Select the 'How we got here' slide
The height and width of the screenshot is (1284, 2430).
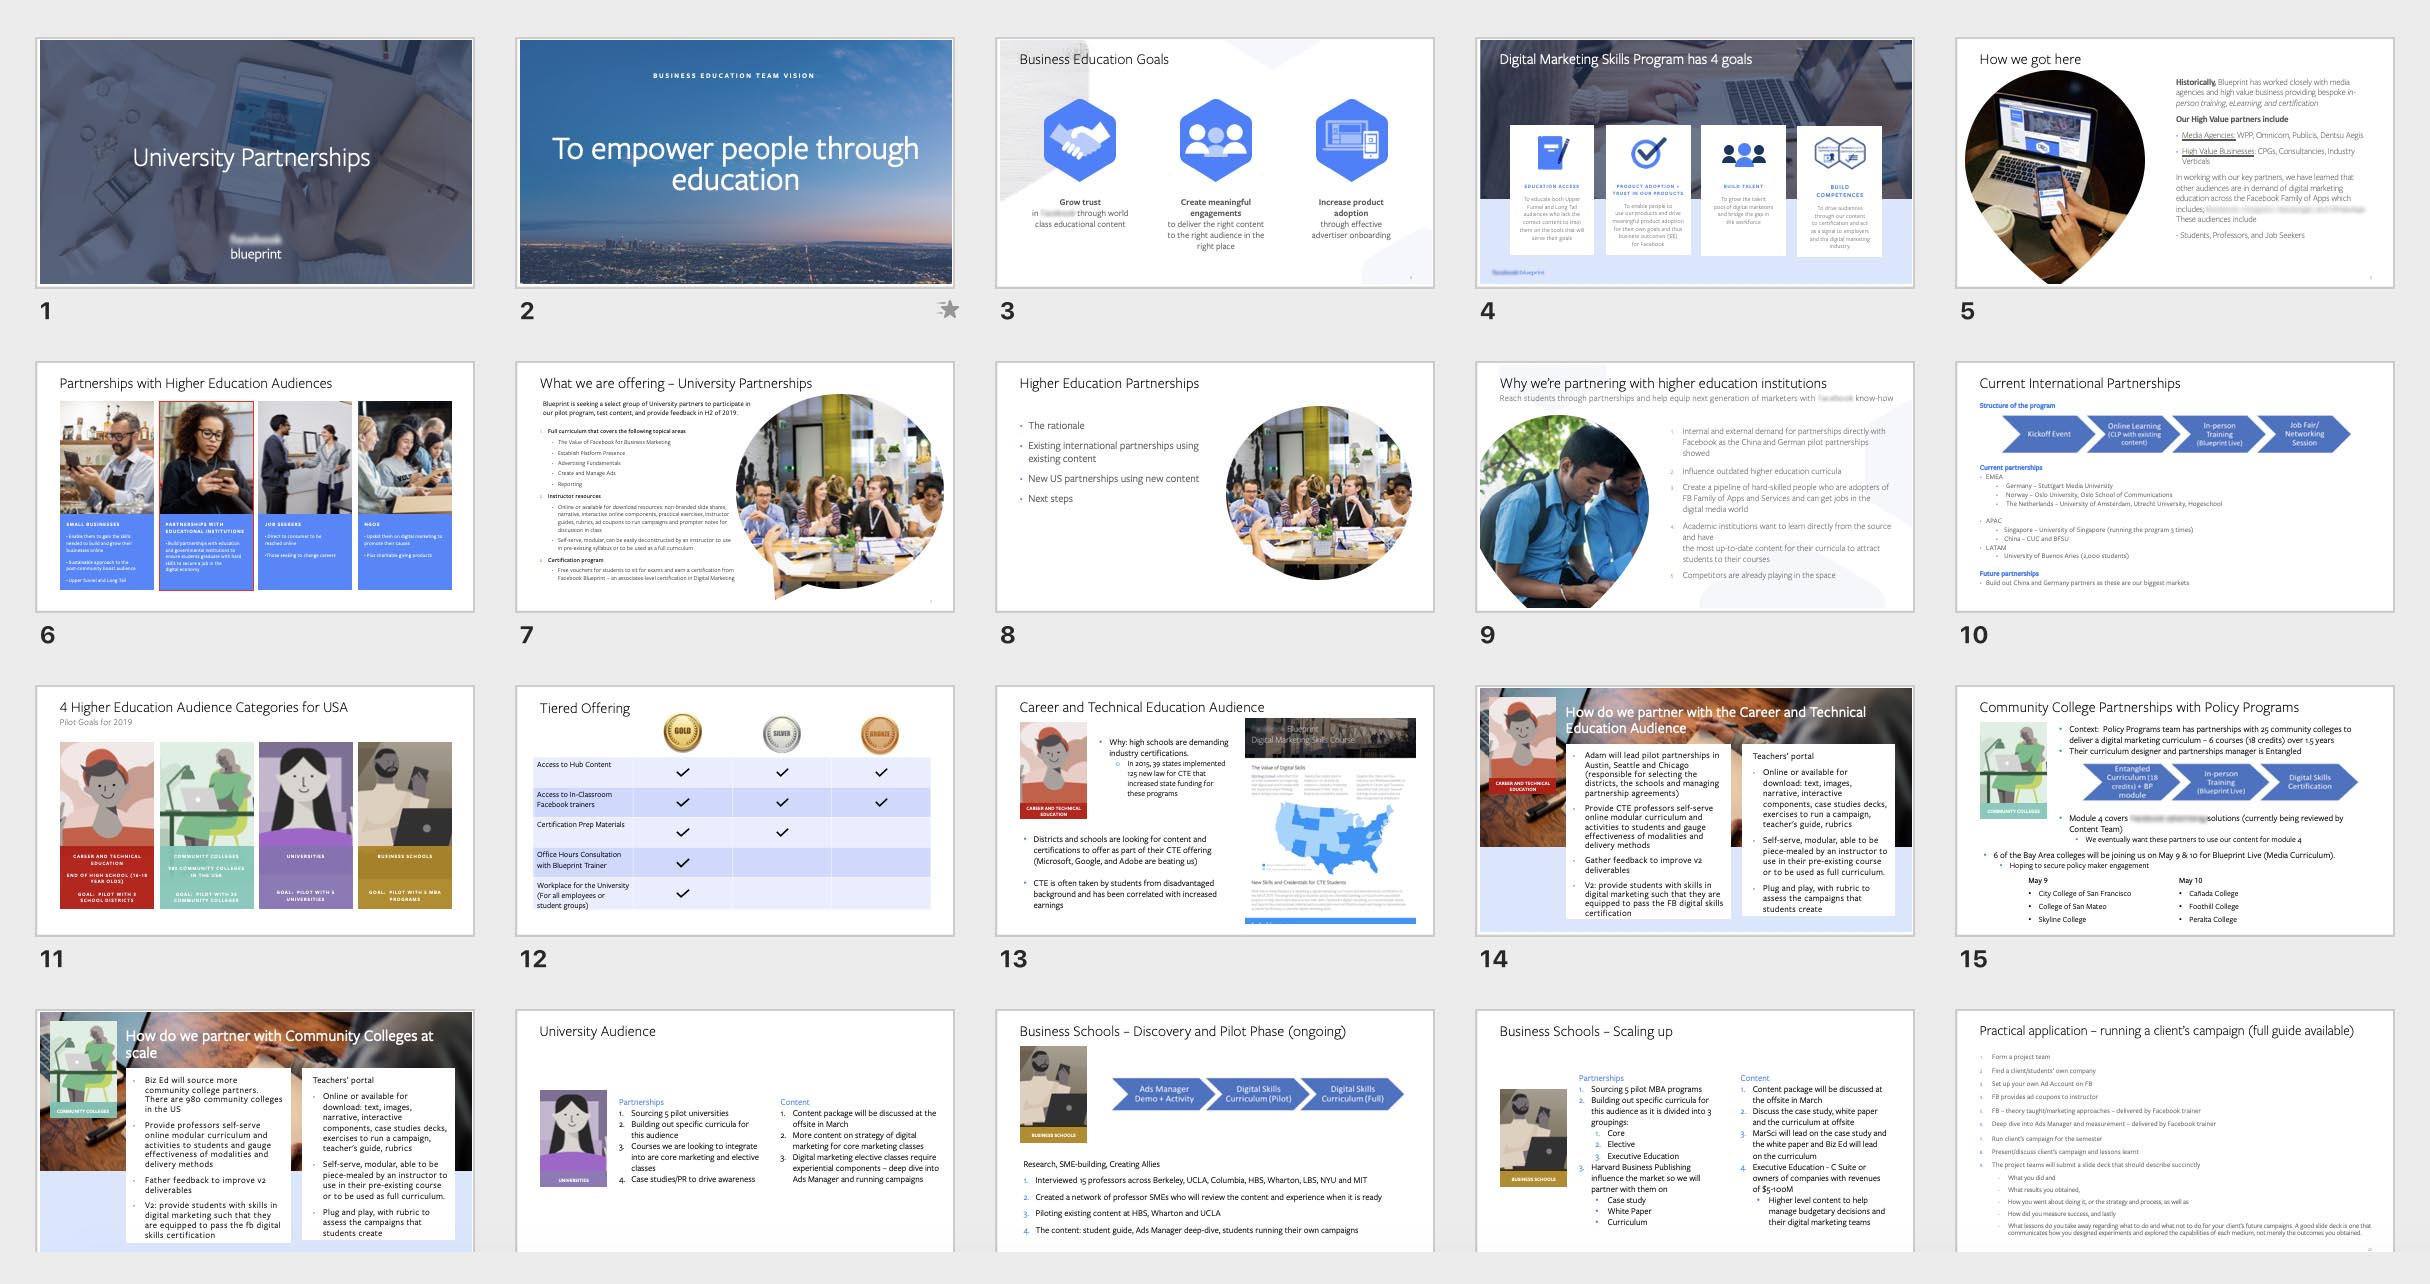pos(2174,162)
